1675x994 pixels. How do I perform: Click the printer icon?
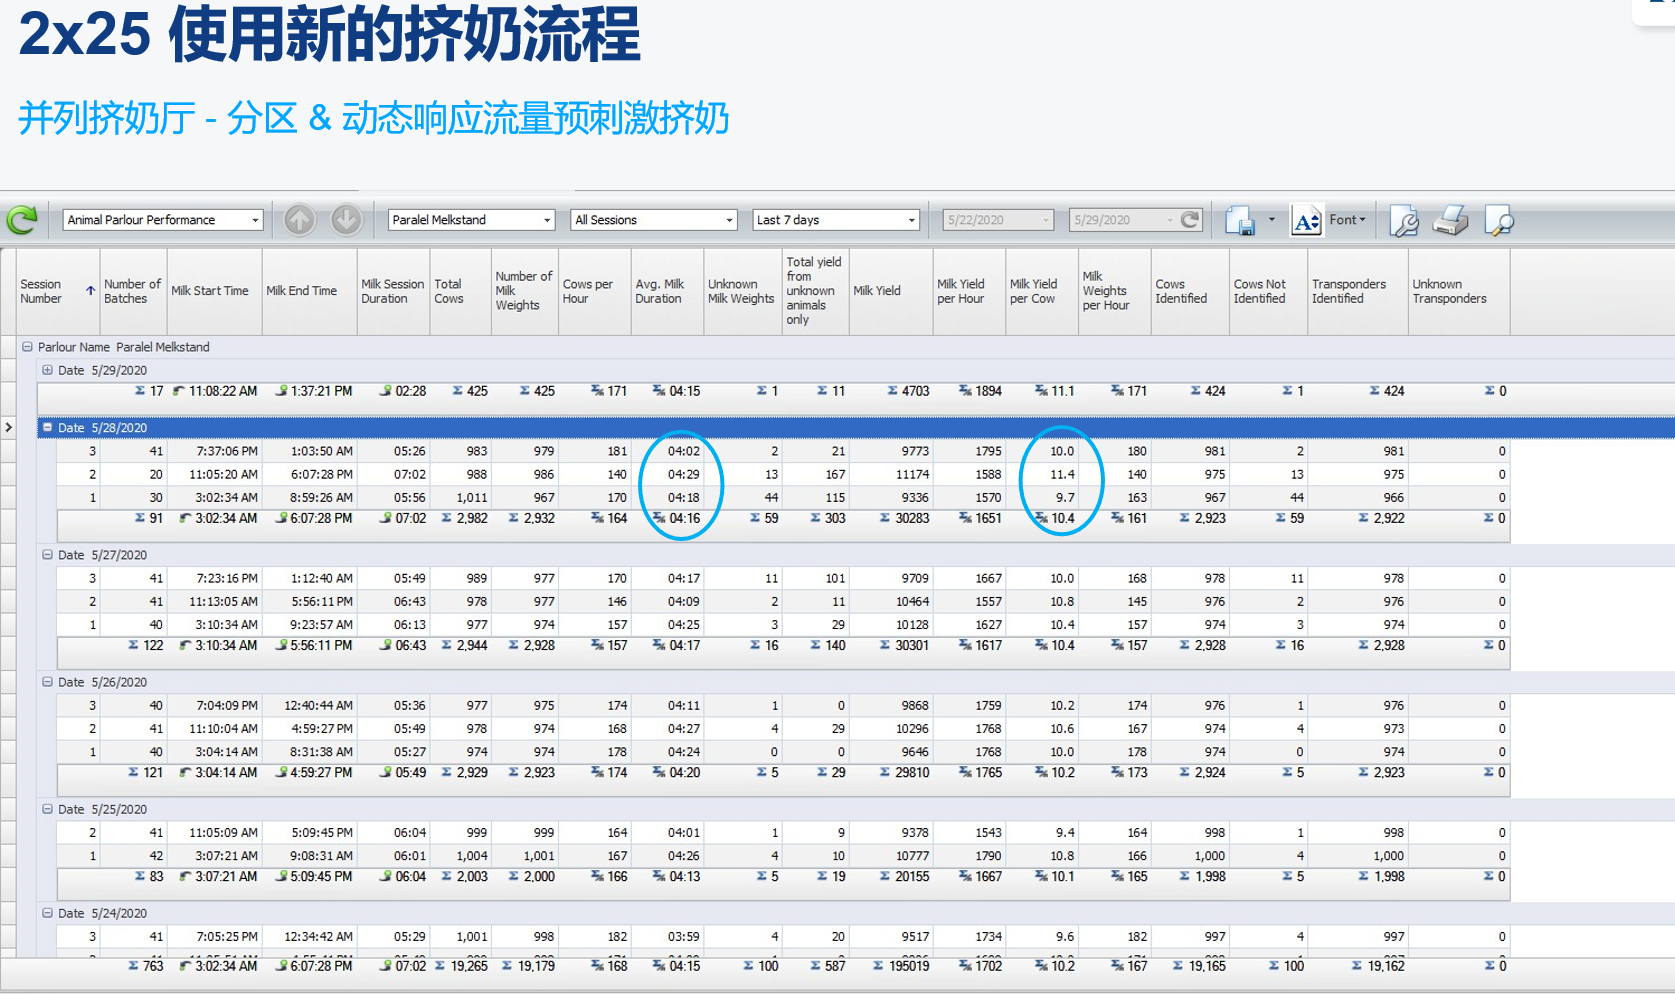1450,220
